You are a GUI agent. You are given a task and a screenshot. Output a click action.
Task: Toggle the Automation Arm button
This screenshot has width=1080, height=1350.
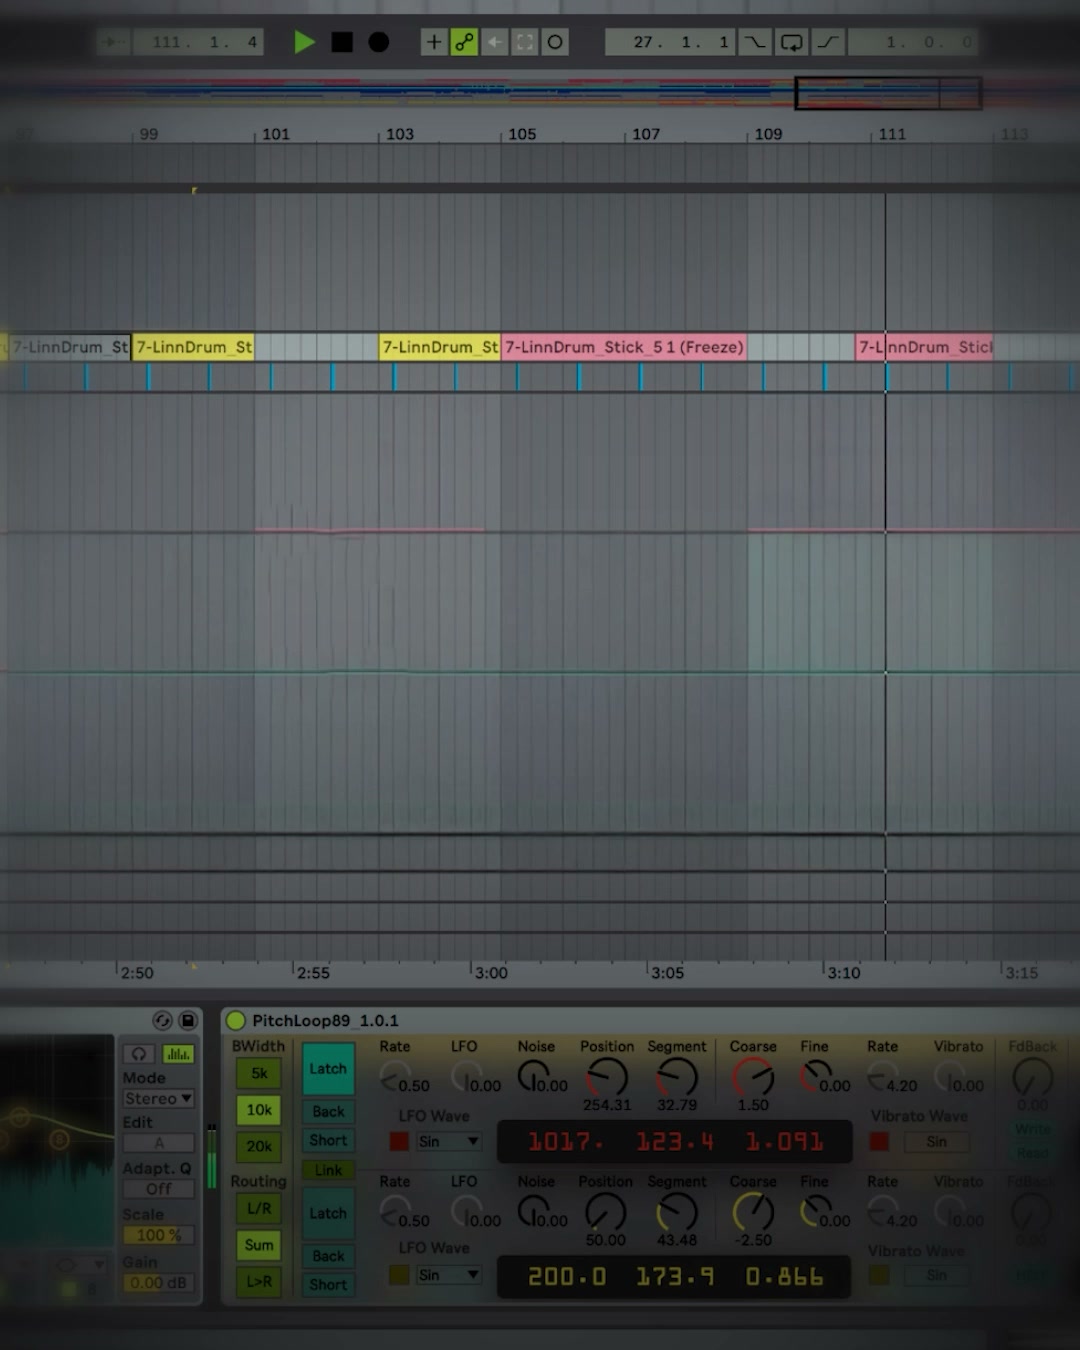pyautogui.click(x=464, y=42)
